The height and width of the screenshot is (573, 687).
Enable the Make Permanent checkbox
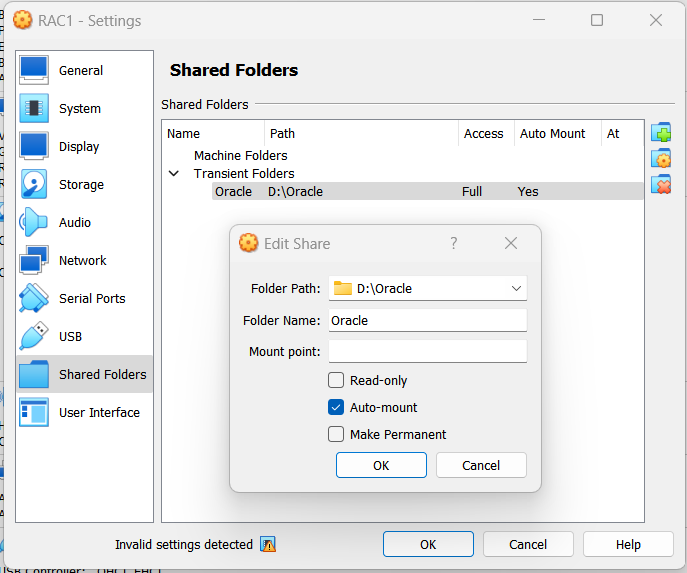click(336, 434)
